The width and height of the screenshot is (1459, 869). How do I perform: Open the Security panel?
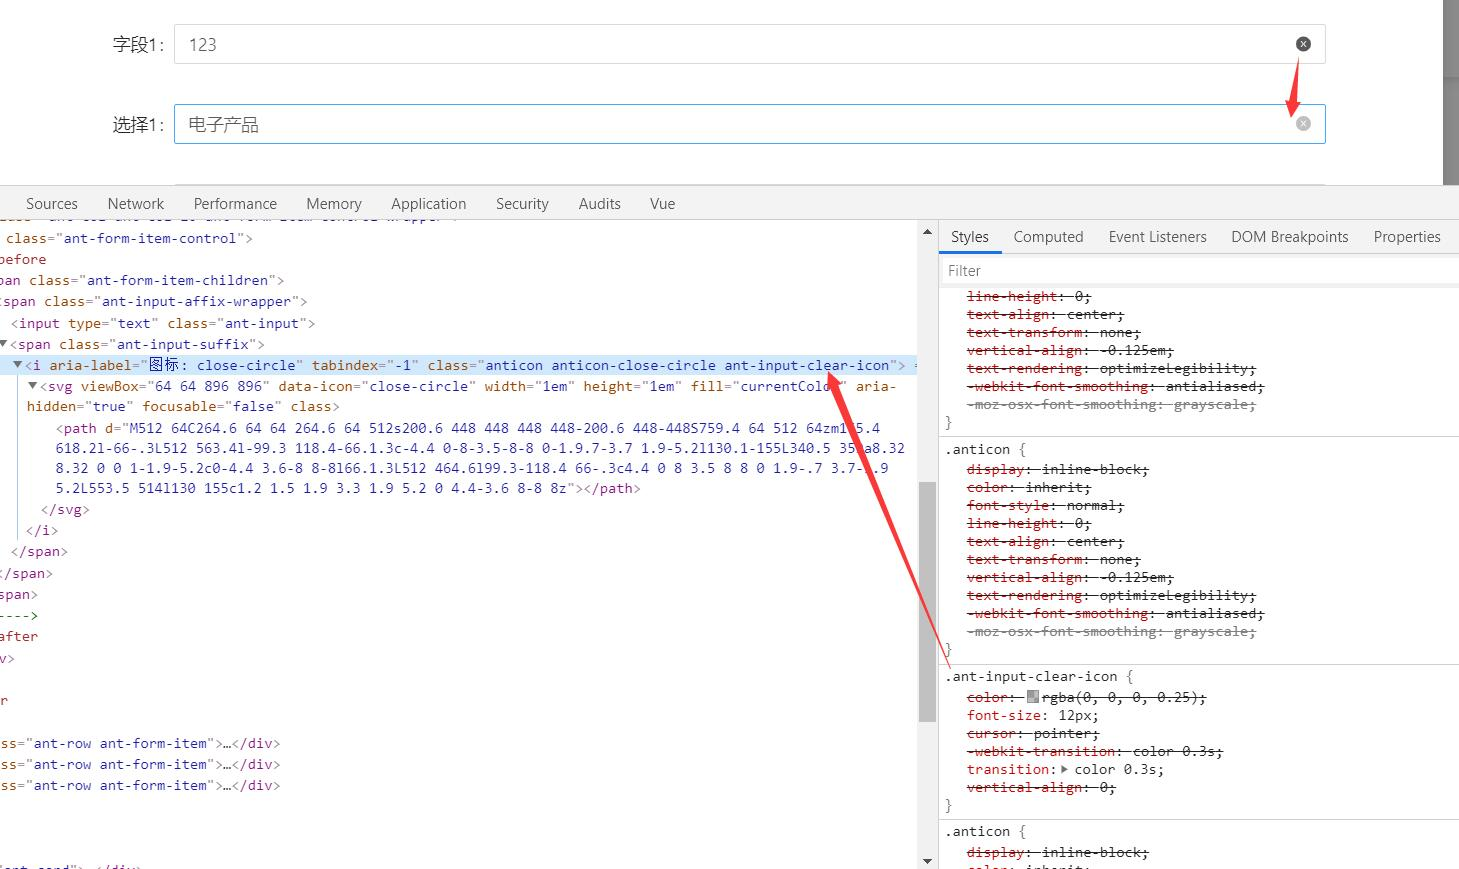pos(522,203)
